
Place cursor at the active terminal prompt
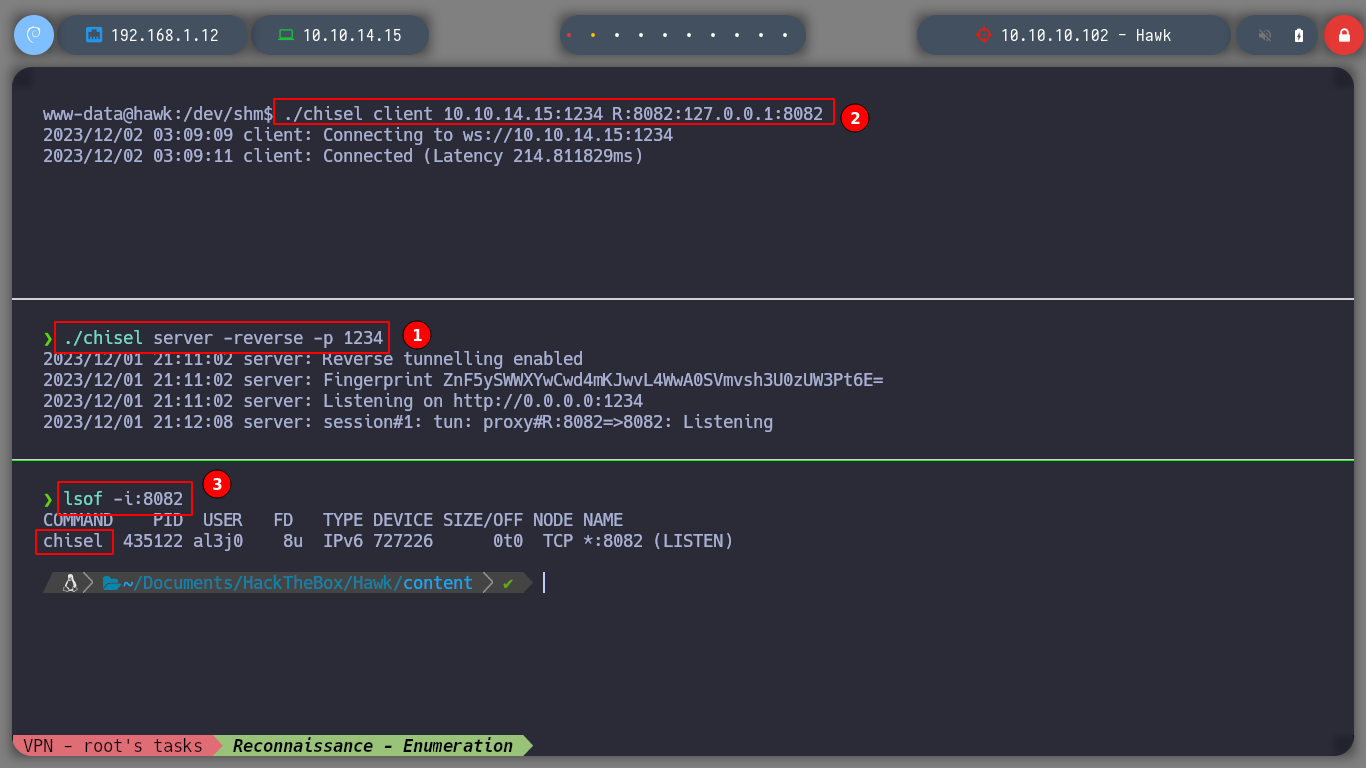(544, 583)
